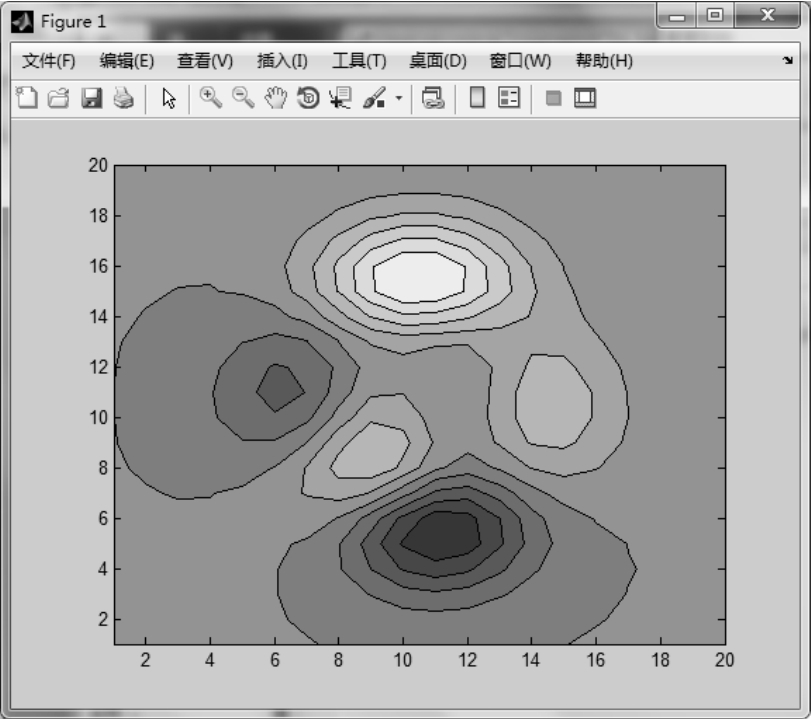Click the Insert Colorbar toolbar button
811x719 pixels.
[x=477, y=98]
